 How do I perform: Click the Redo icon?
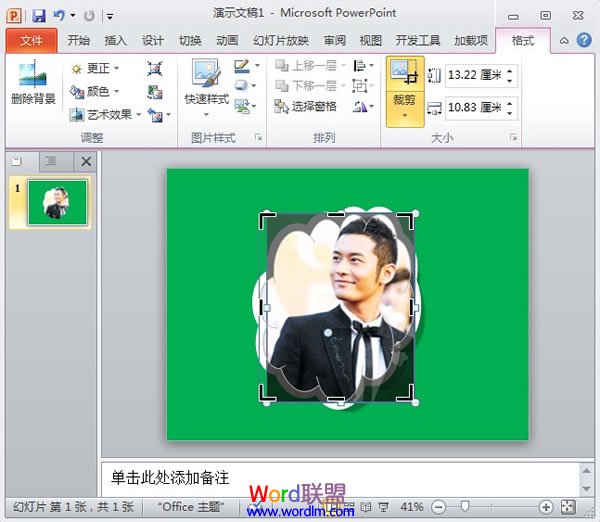pyautogui.click(x=89, y=16)
